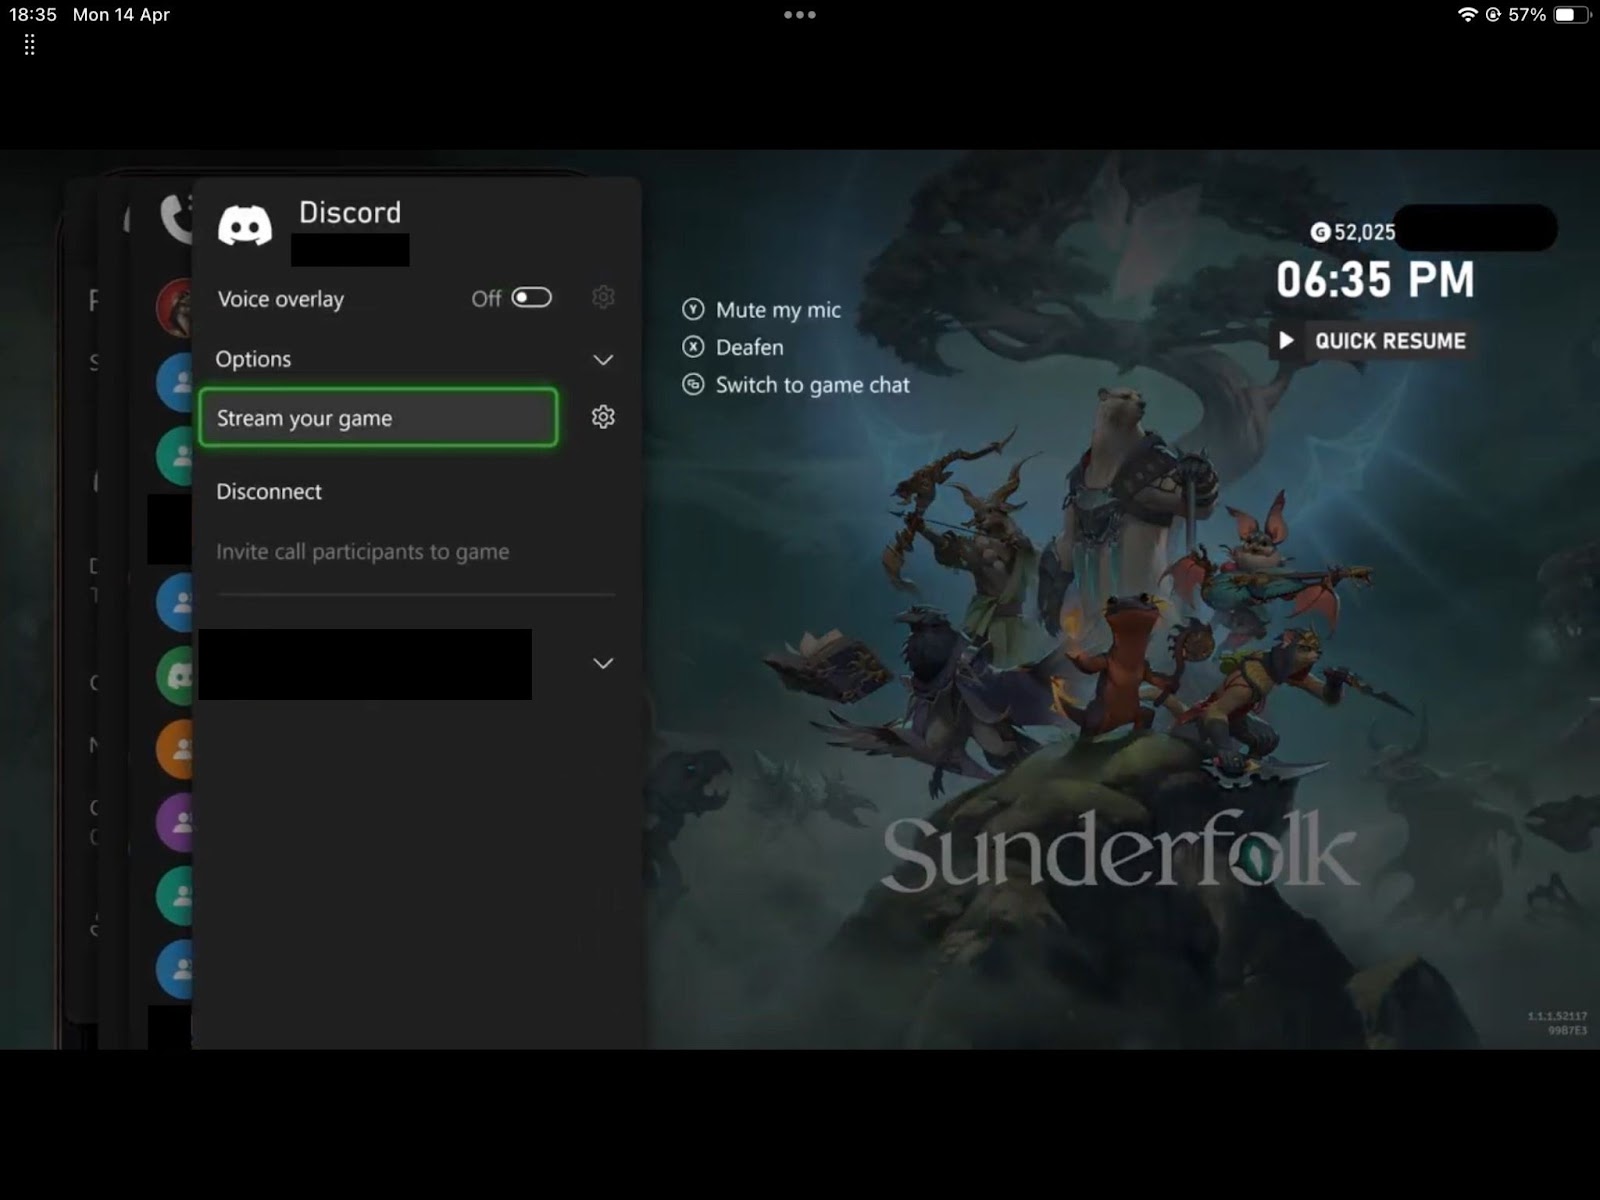Click the Gamerscore G icon

(x=1320, y=232)
